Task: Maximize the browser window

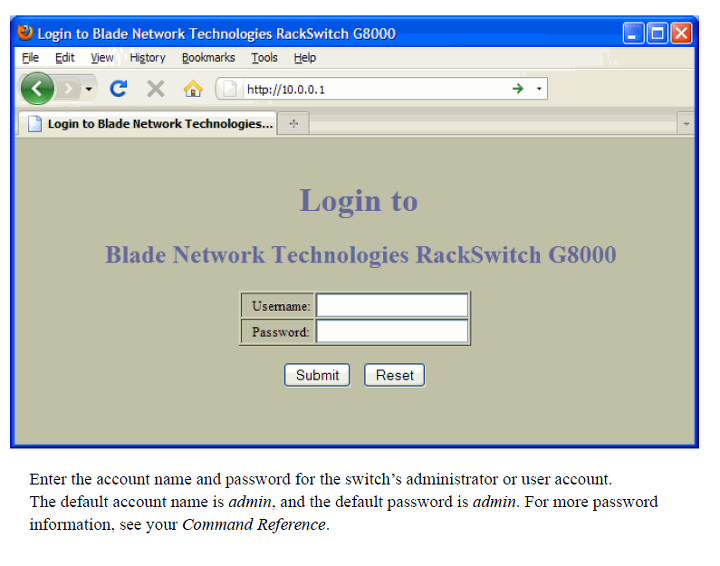Action: point(657,34)
